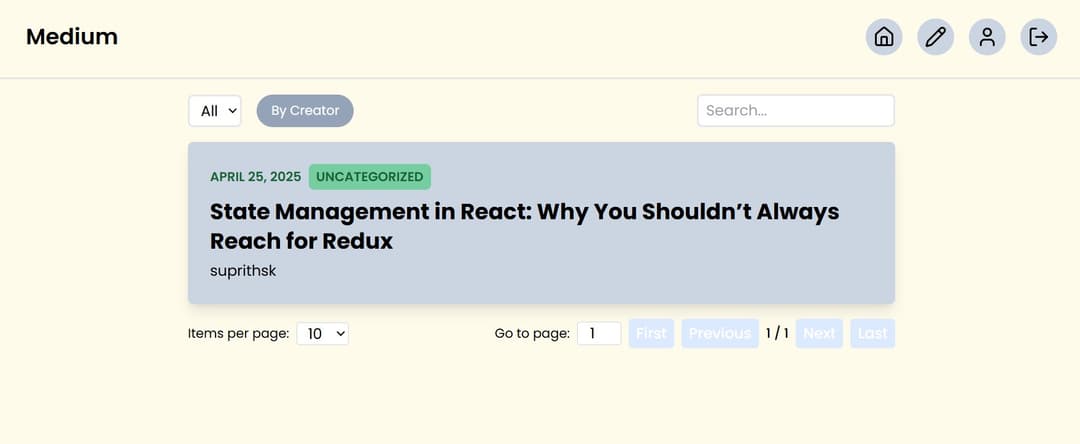This screenshot has width=1080, height=444.
Task: Click the author name suprithsk
Action: (x=243, y=271)
